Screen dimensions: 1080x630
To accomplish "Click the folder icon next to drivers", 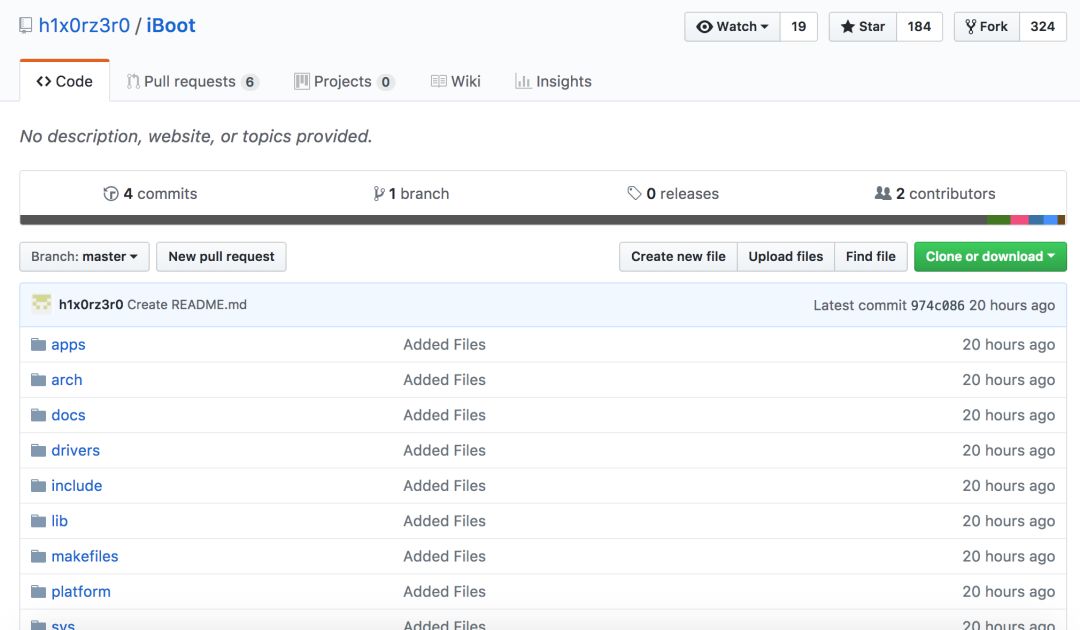I will pyautogui.click(x=39, y=450).
